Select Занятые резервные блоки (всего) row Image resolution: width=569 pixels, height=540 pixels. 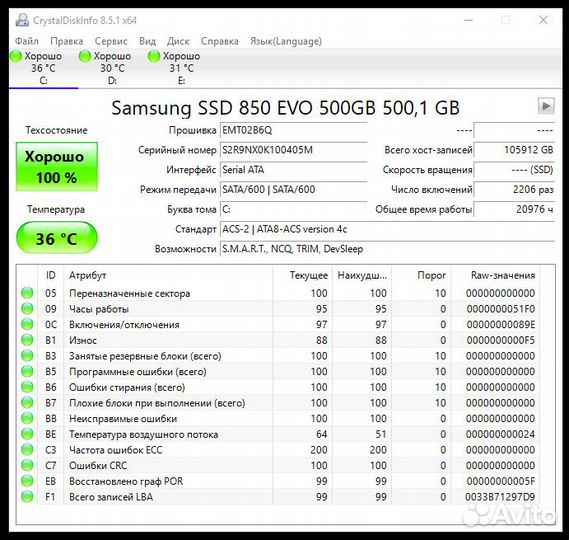pos(278,356)
